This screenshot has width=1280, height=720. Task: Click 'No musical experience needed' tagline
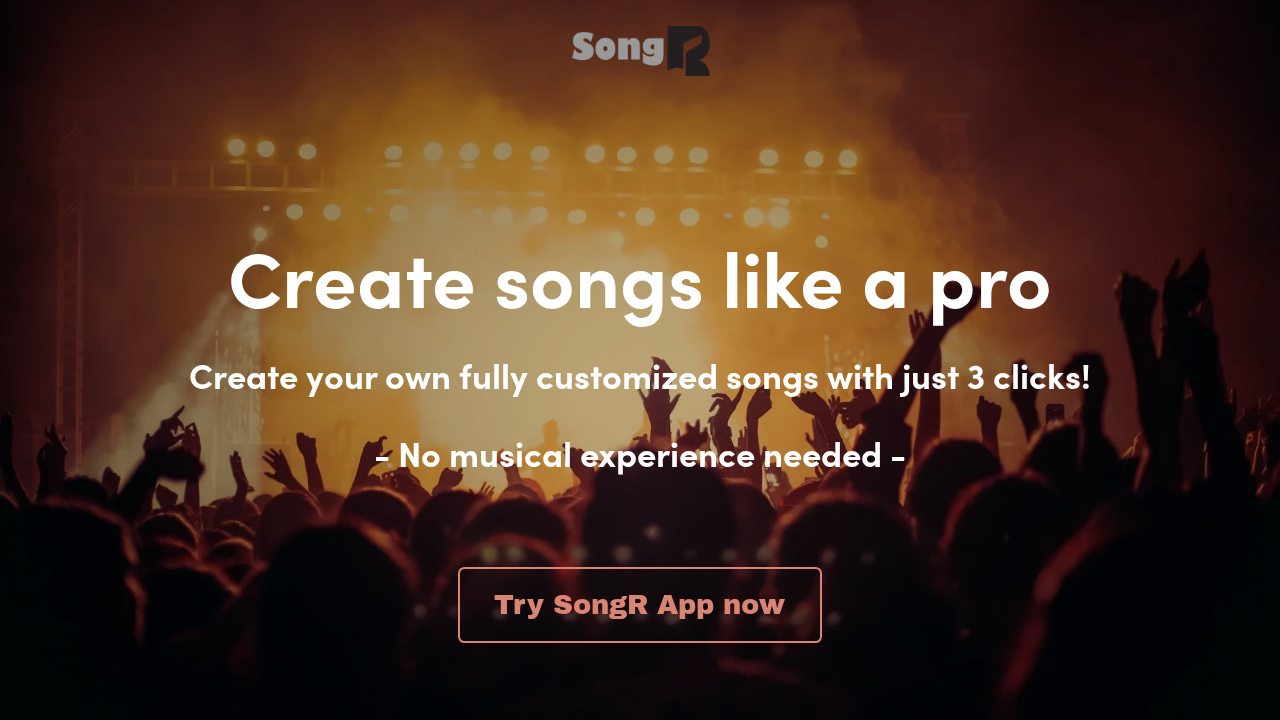click(640, 455)
